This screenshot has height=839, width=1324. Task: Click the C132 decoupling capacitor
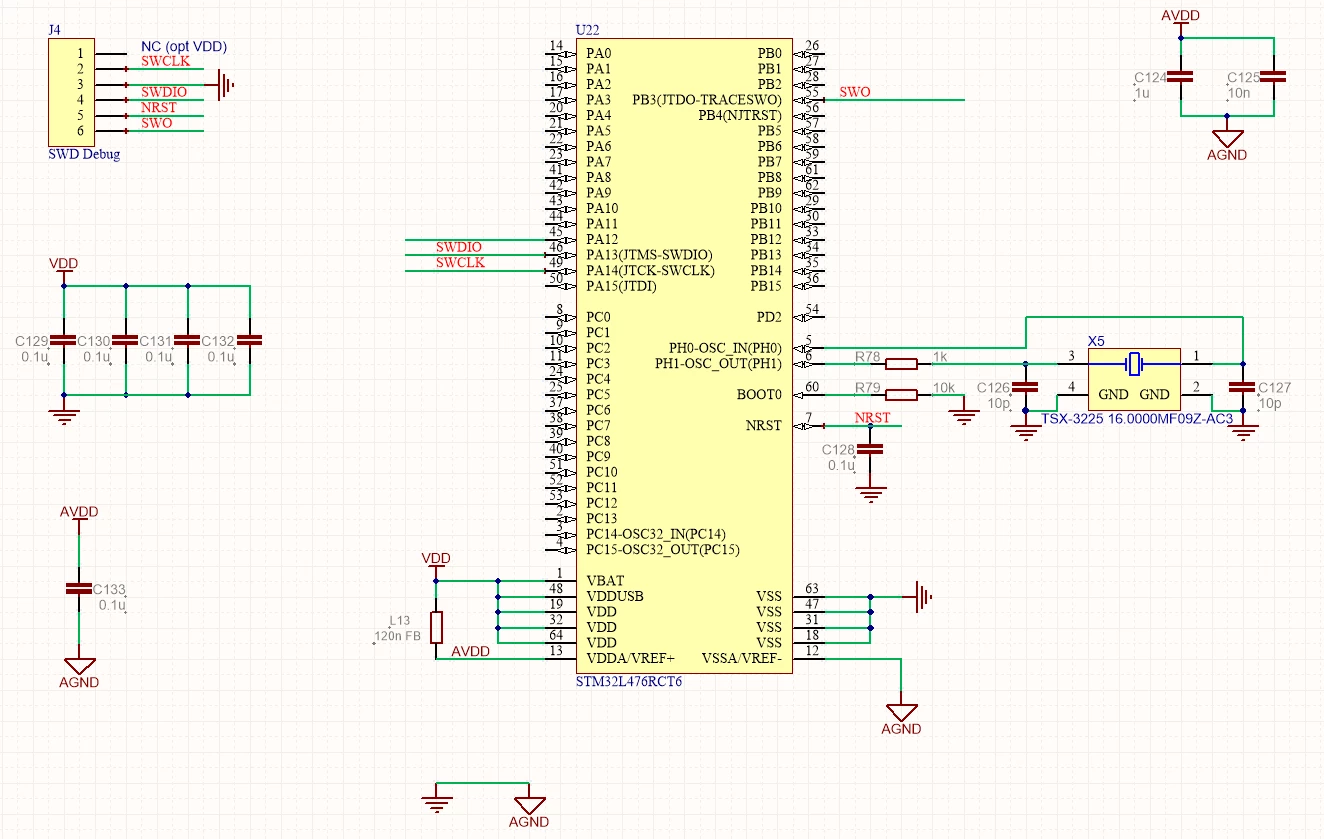[249, 340]
